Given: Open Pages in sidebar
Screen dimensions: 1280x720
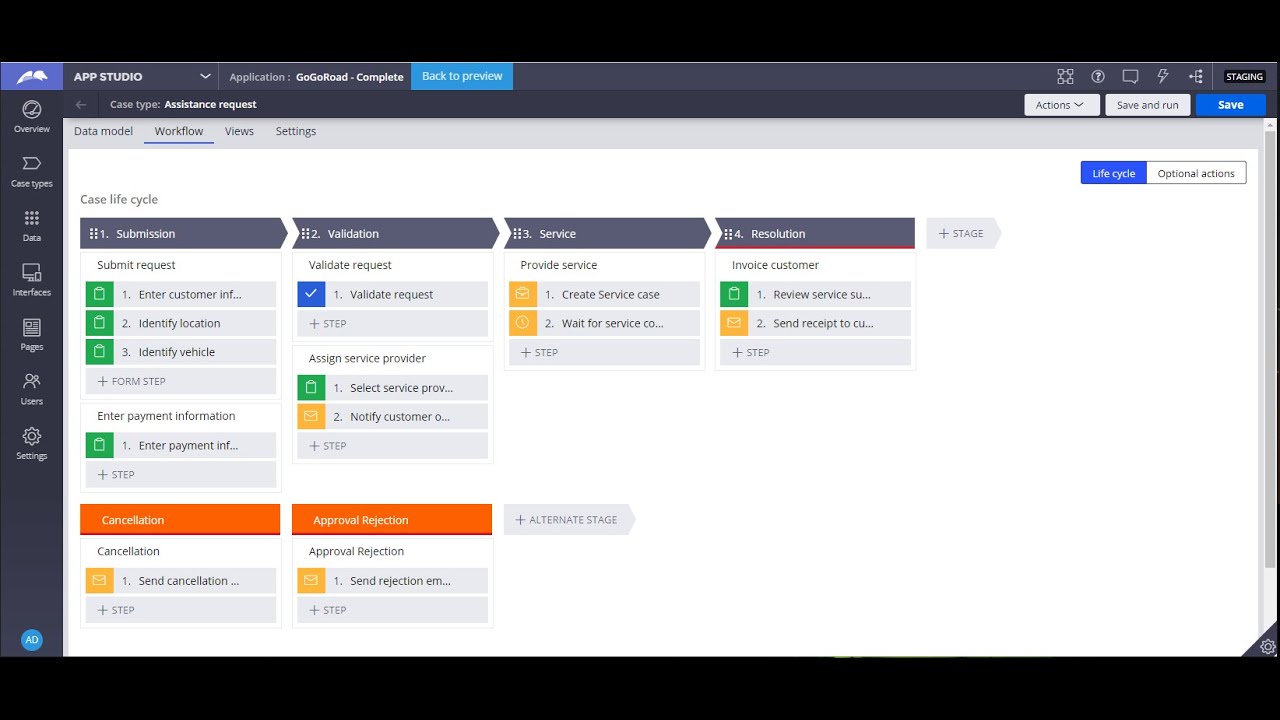Looking at the screenshot, I should [x=31, y=334].
